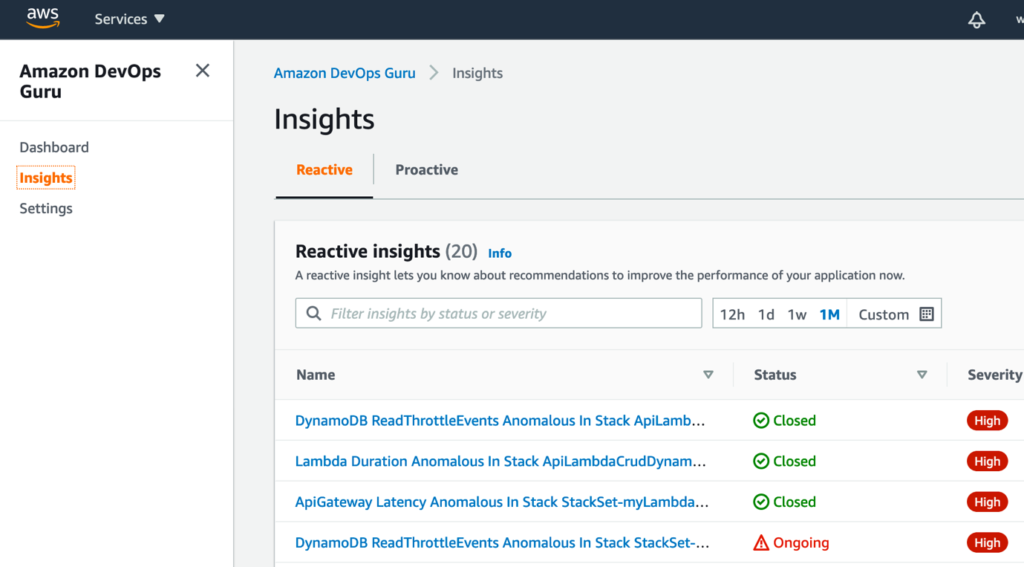Go to Dashboard in the sidebar
The height and width of the screenshot is (567, 1024).
(x=54, y=147)
